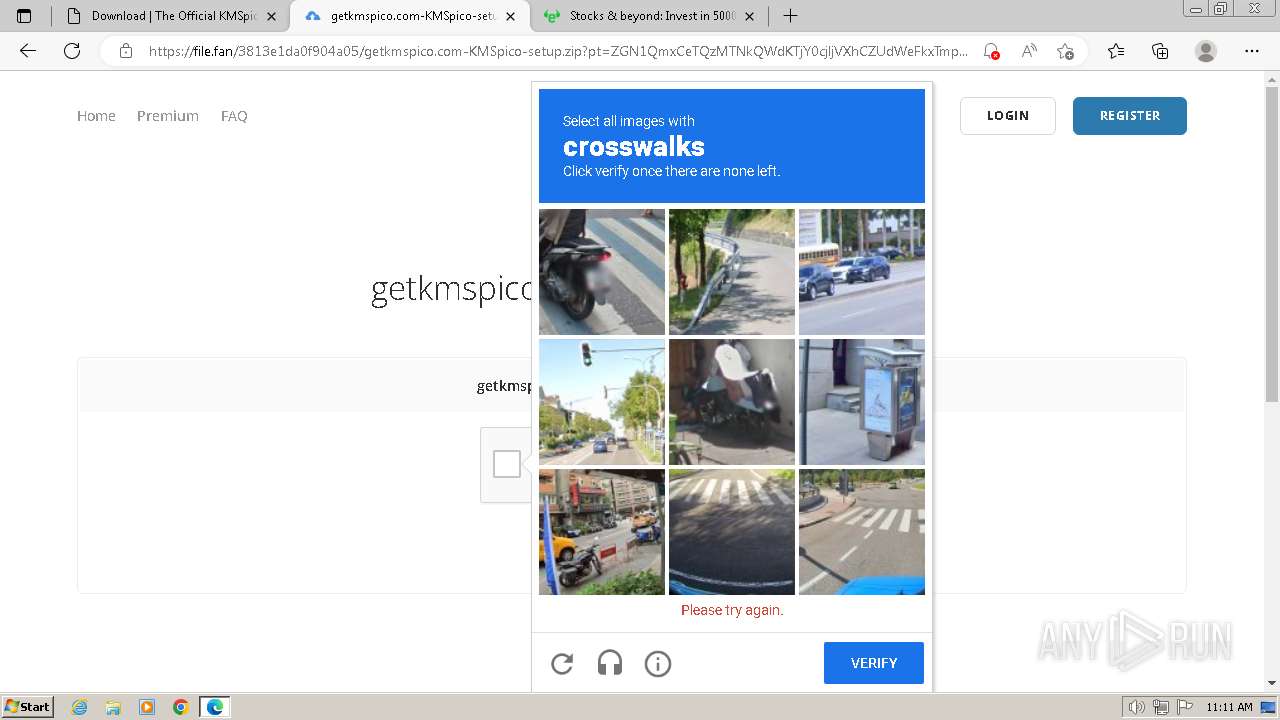This screenshot has width=1280, height=720.
Task: Close the getkmspico.com-KMSpico-setup tab
Action: pos(511,16)
